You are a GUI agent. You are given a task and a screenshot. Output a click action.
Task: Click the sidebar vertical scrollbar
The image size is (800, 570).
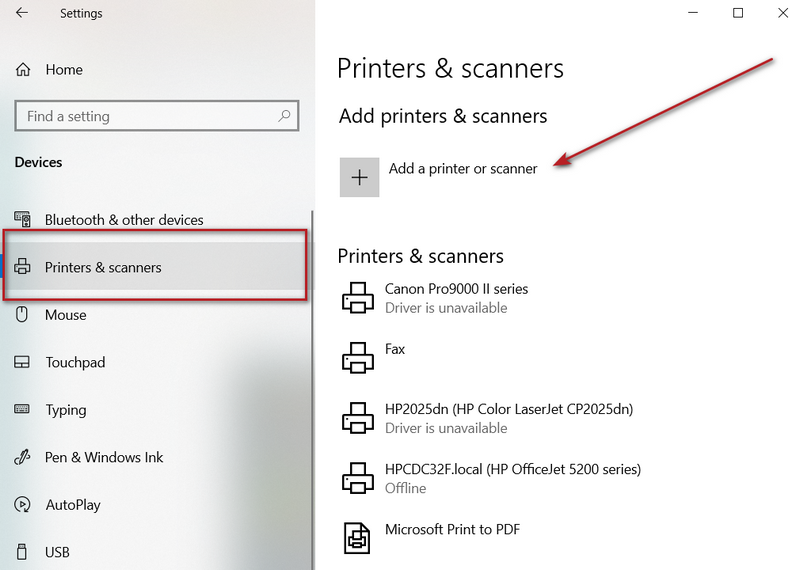coord(312,390)
